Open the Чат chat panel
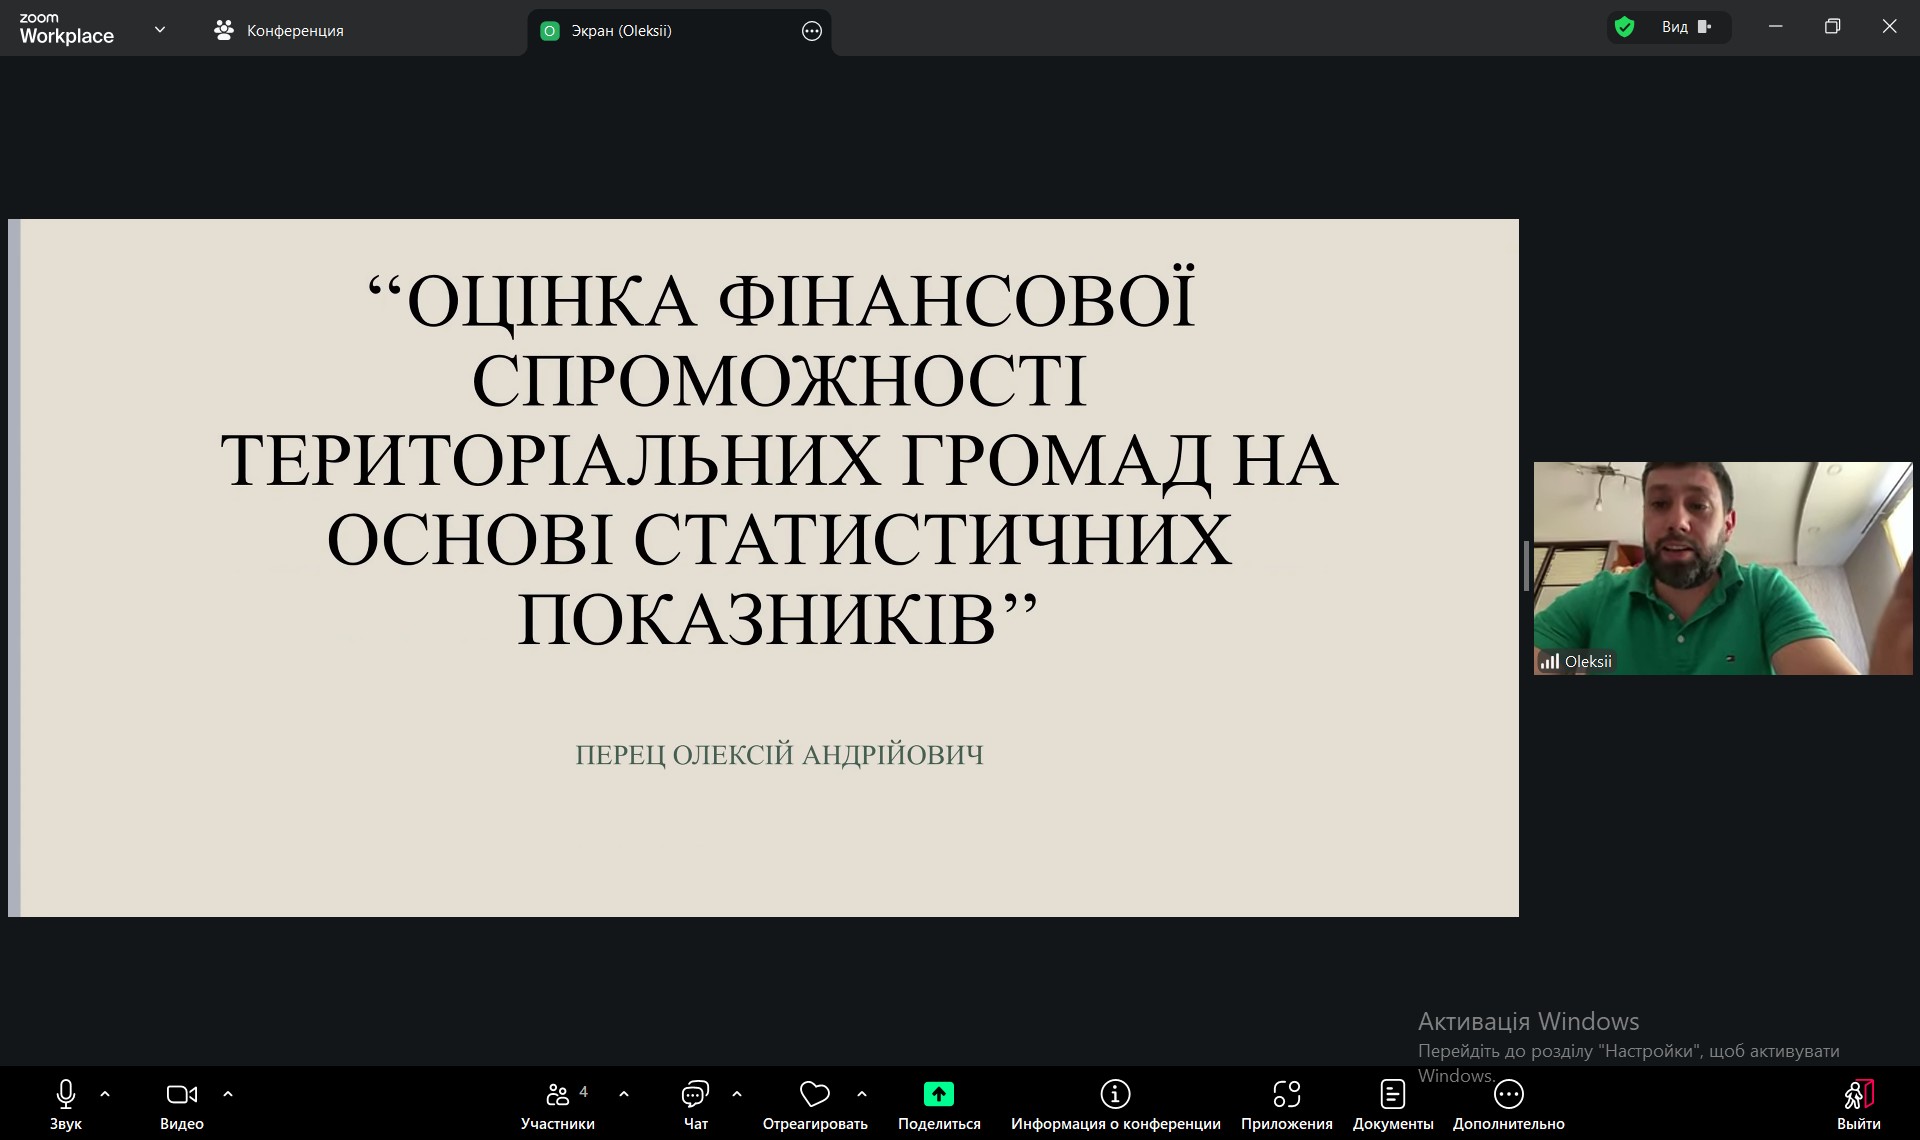The height and width of the screenshot is (1140, 1920). 695,1095
